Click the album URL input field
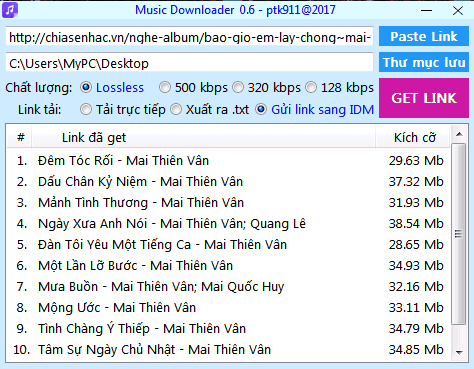The height and width of the screenshot is (369, 474). tap(189, 37)
